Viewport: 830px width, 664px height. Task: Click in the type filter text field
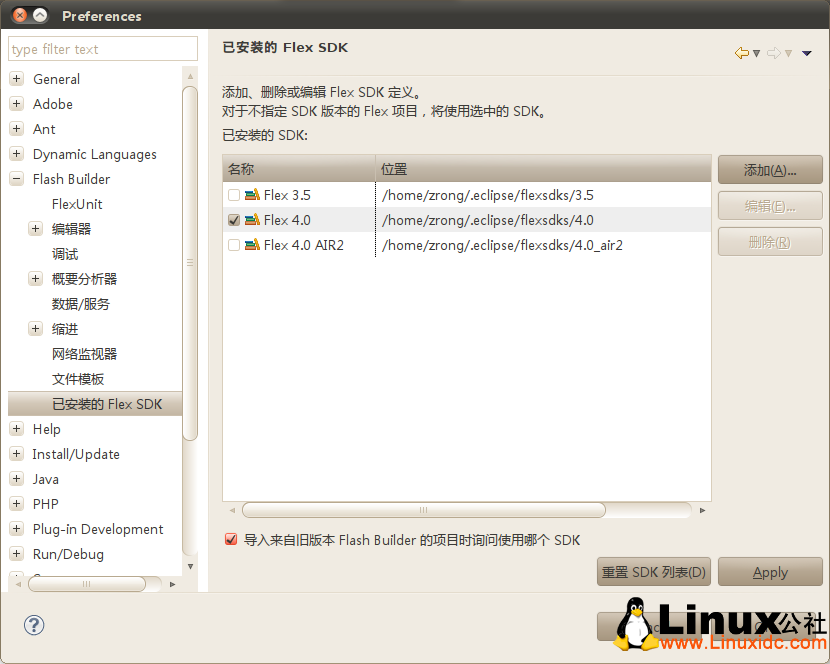[x=102, y=49]
